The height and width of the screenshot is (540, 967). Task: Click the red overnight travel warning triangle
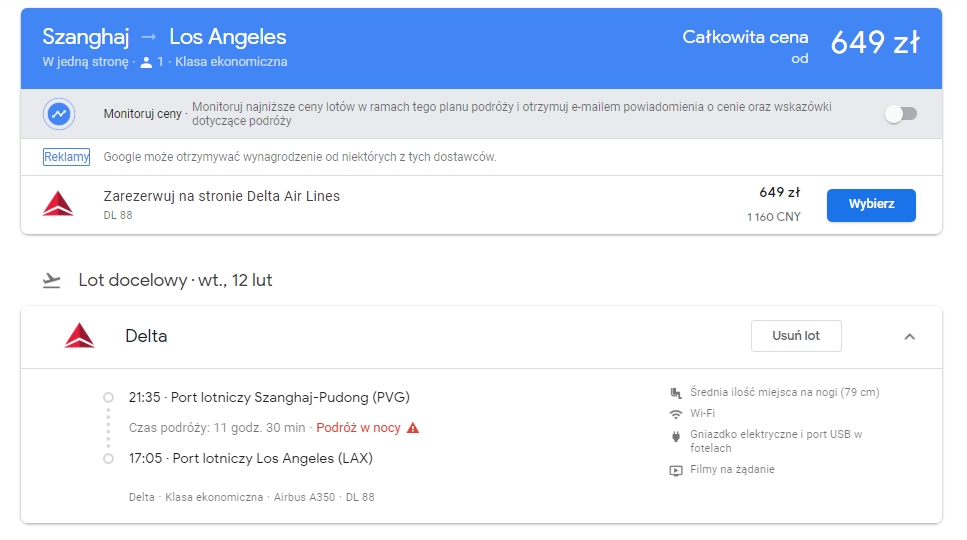(x=413, y=427)
